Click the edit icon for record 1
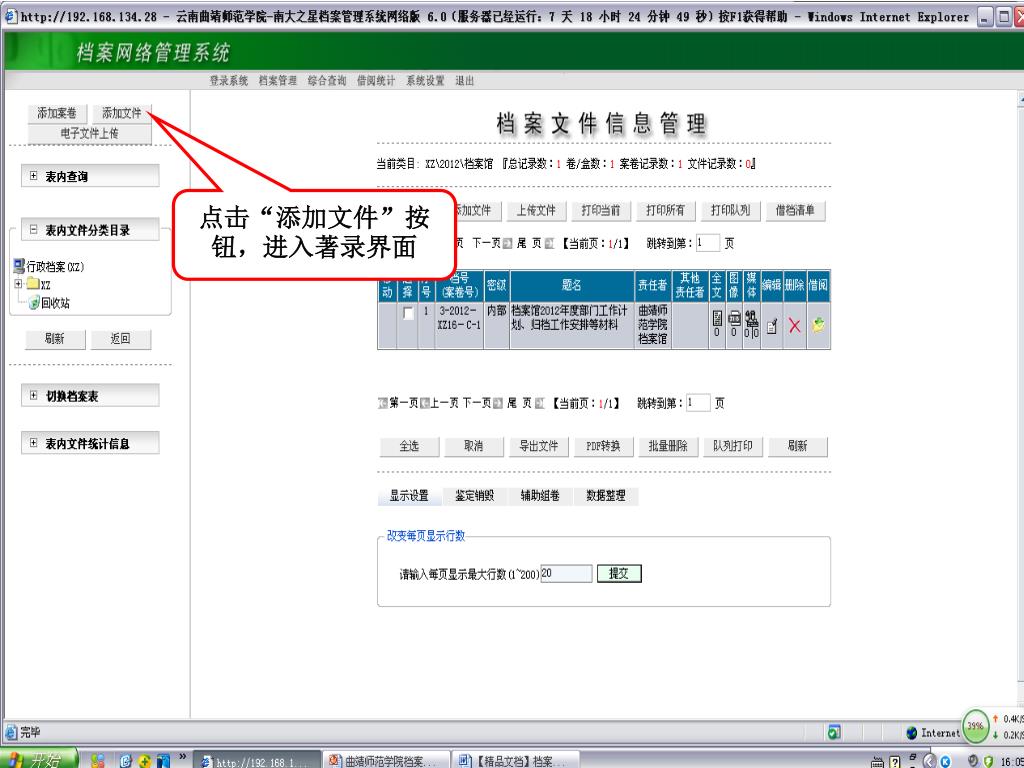The width and height of the screenshot is (1024, 768). 771,326
